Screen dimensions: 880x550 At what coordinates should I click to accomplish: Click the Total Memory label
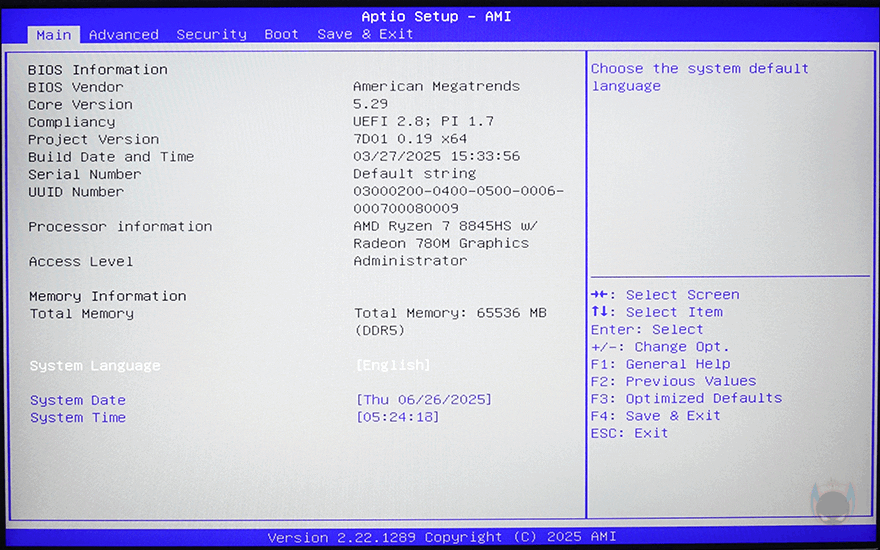tap(82, 314)
